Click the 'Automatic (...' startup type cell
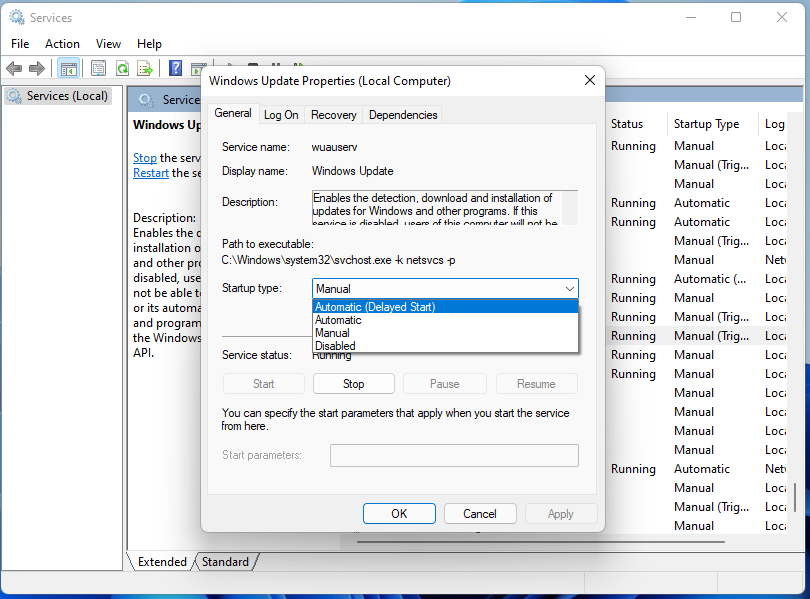 (710, 279)
